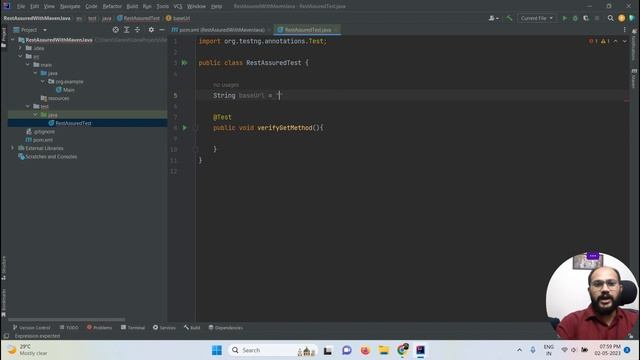Collapse all in Project panel
640x360 pixels.
[x=137, y=30]
